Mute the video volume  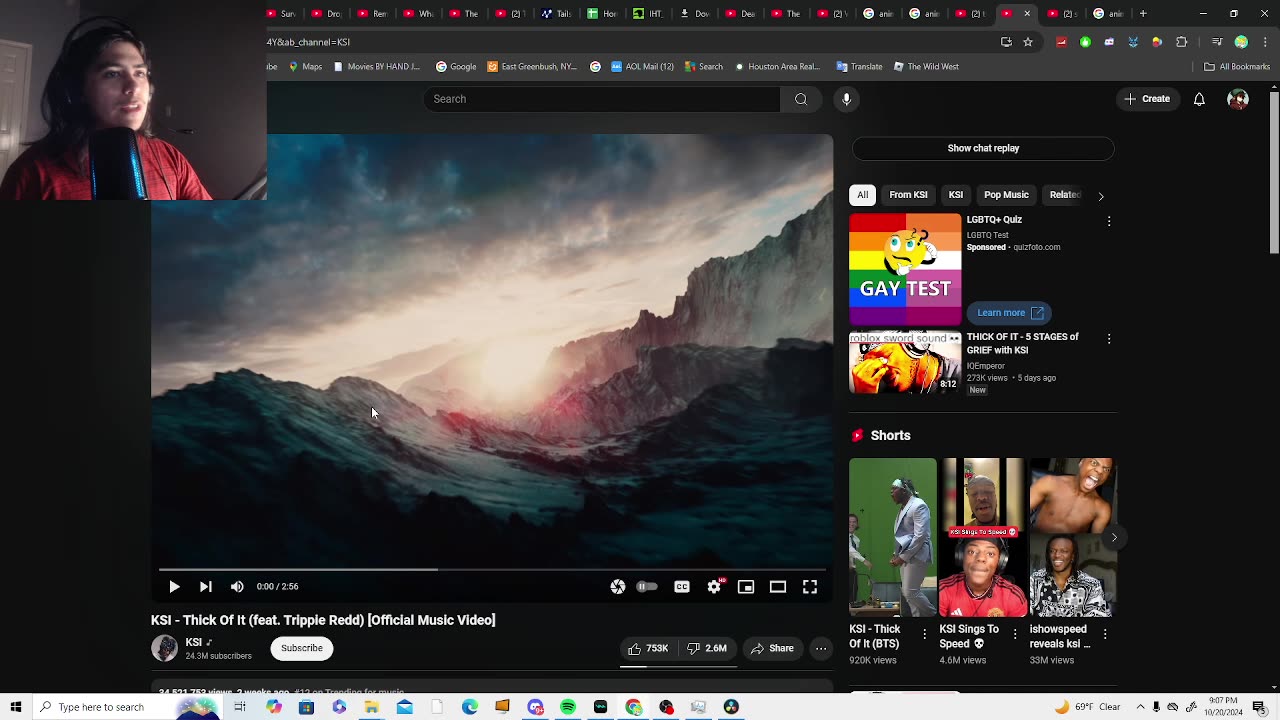[237, 587]
